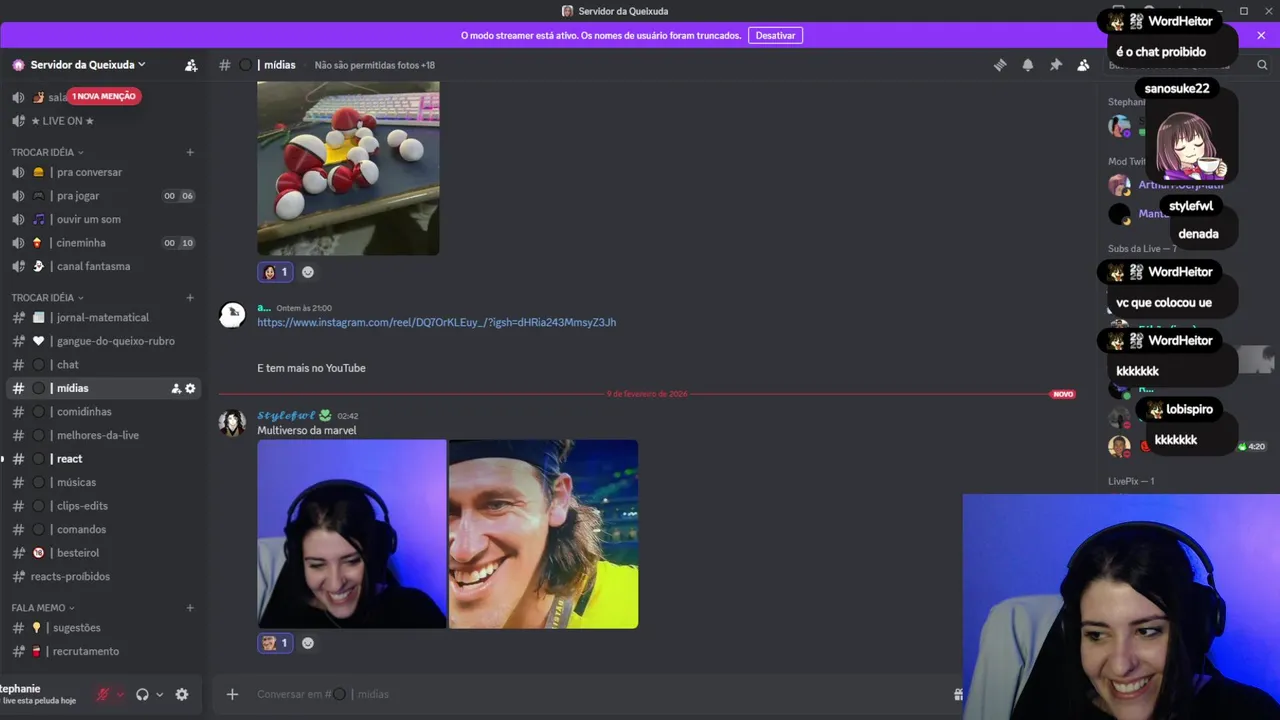1280x720 pixels.
Task: Invite people icon next to server name
Action: [x=191, y=65]
